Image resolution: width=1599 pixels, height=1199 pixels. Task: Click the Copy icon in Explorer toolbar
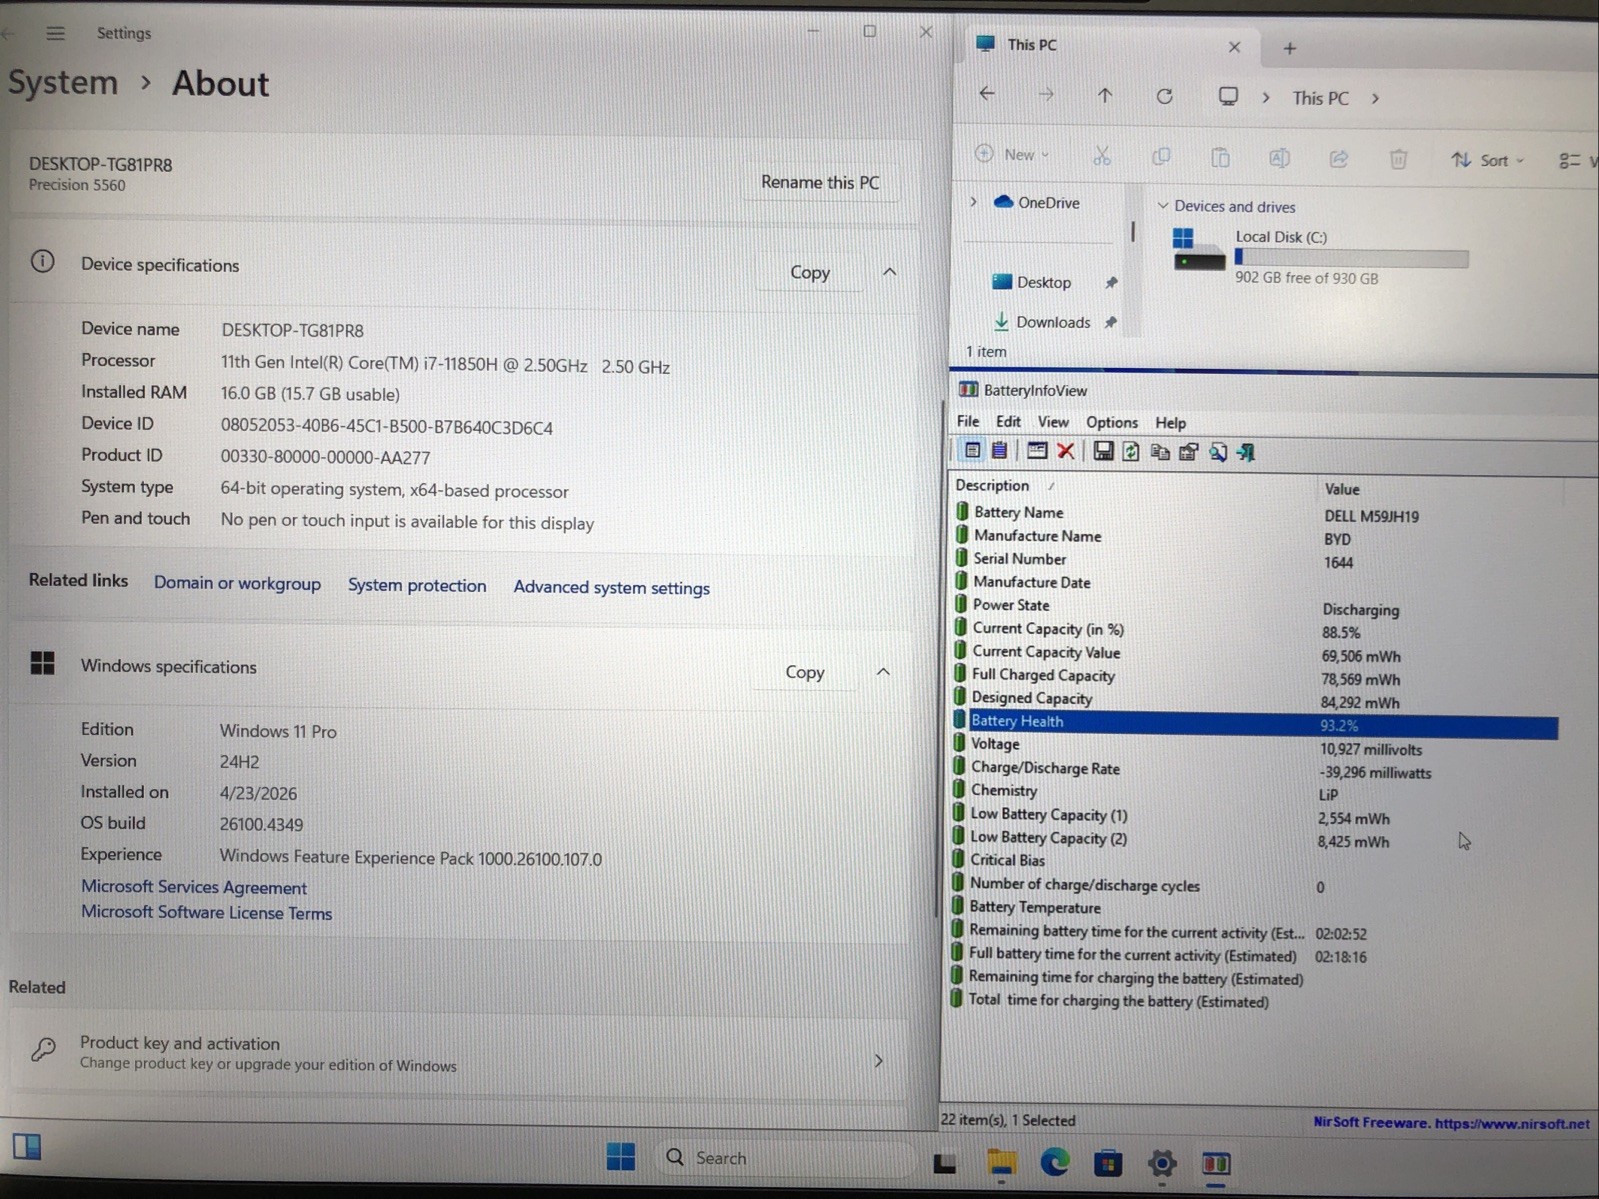point(1161,157)
